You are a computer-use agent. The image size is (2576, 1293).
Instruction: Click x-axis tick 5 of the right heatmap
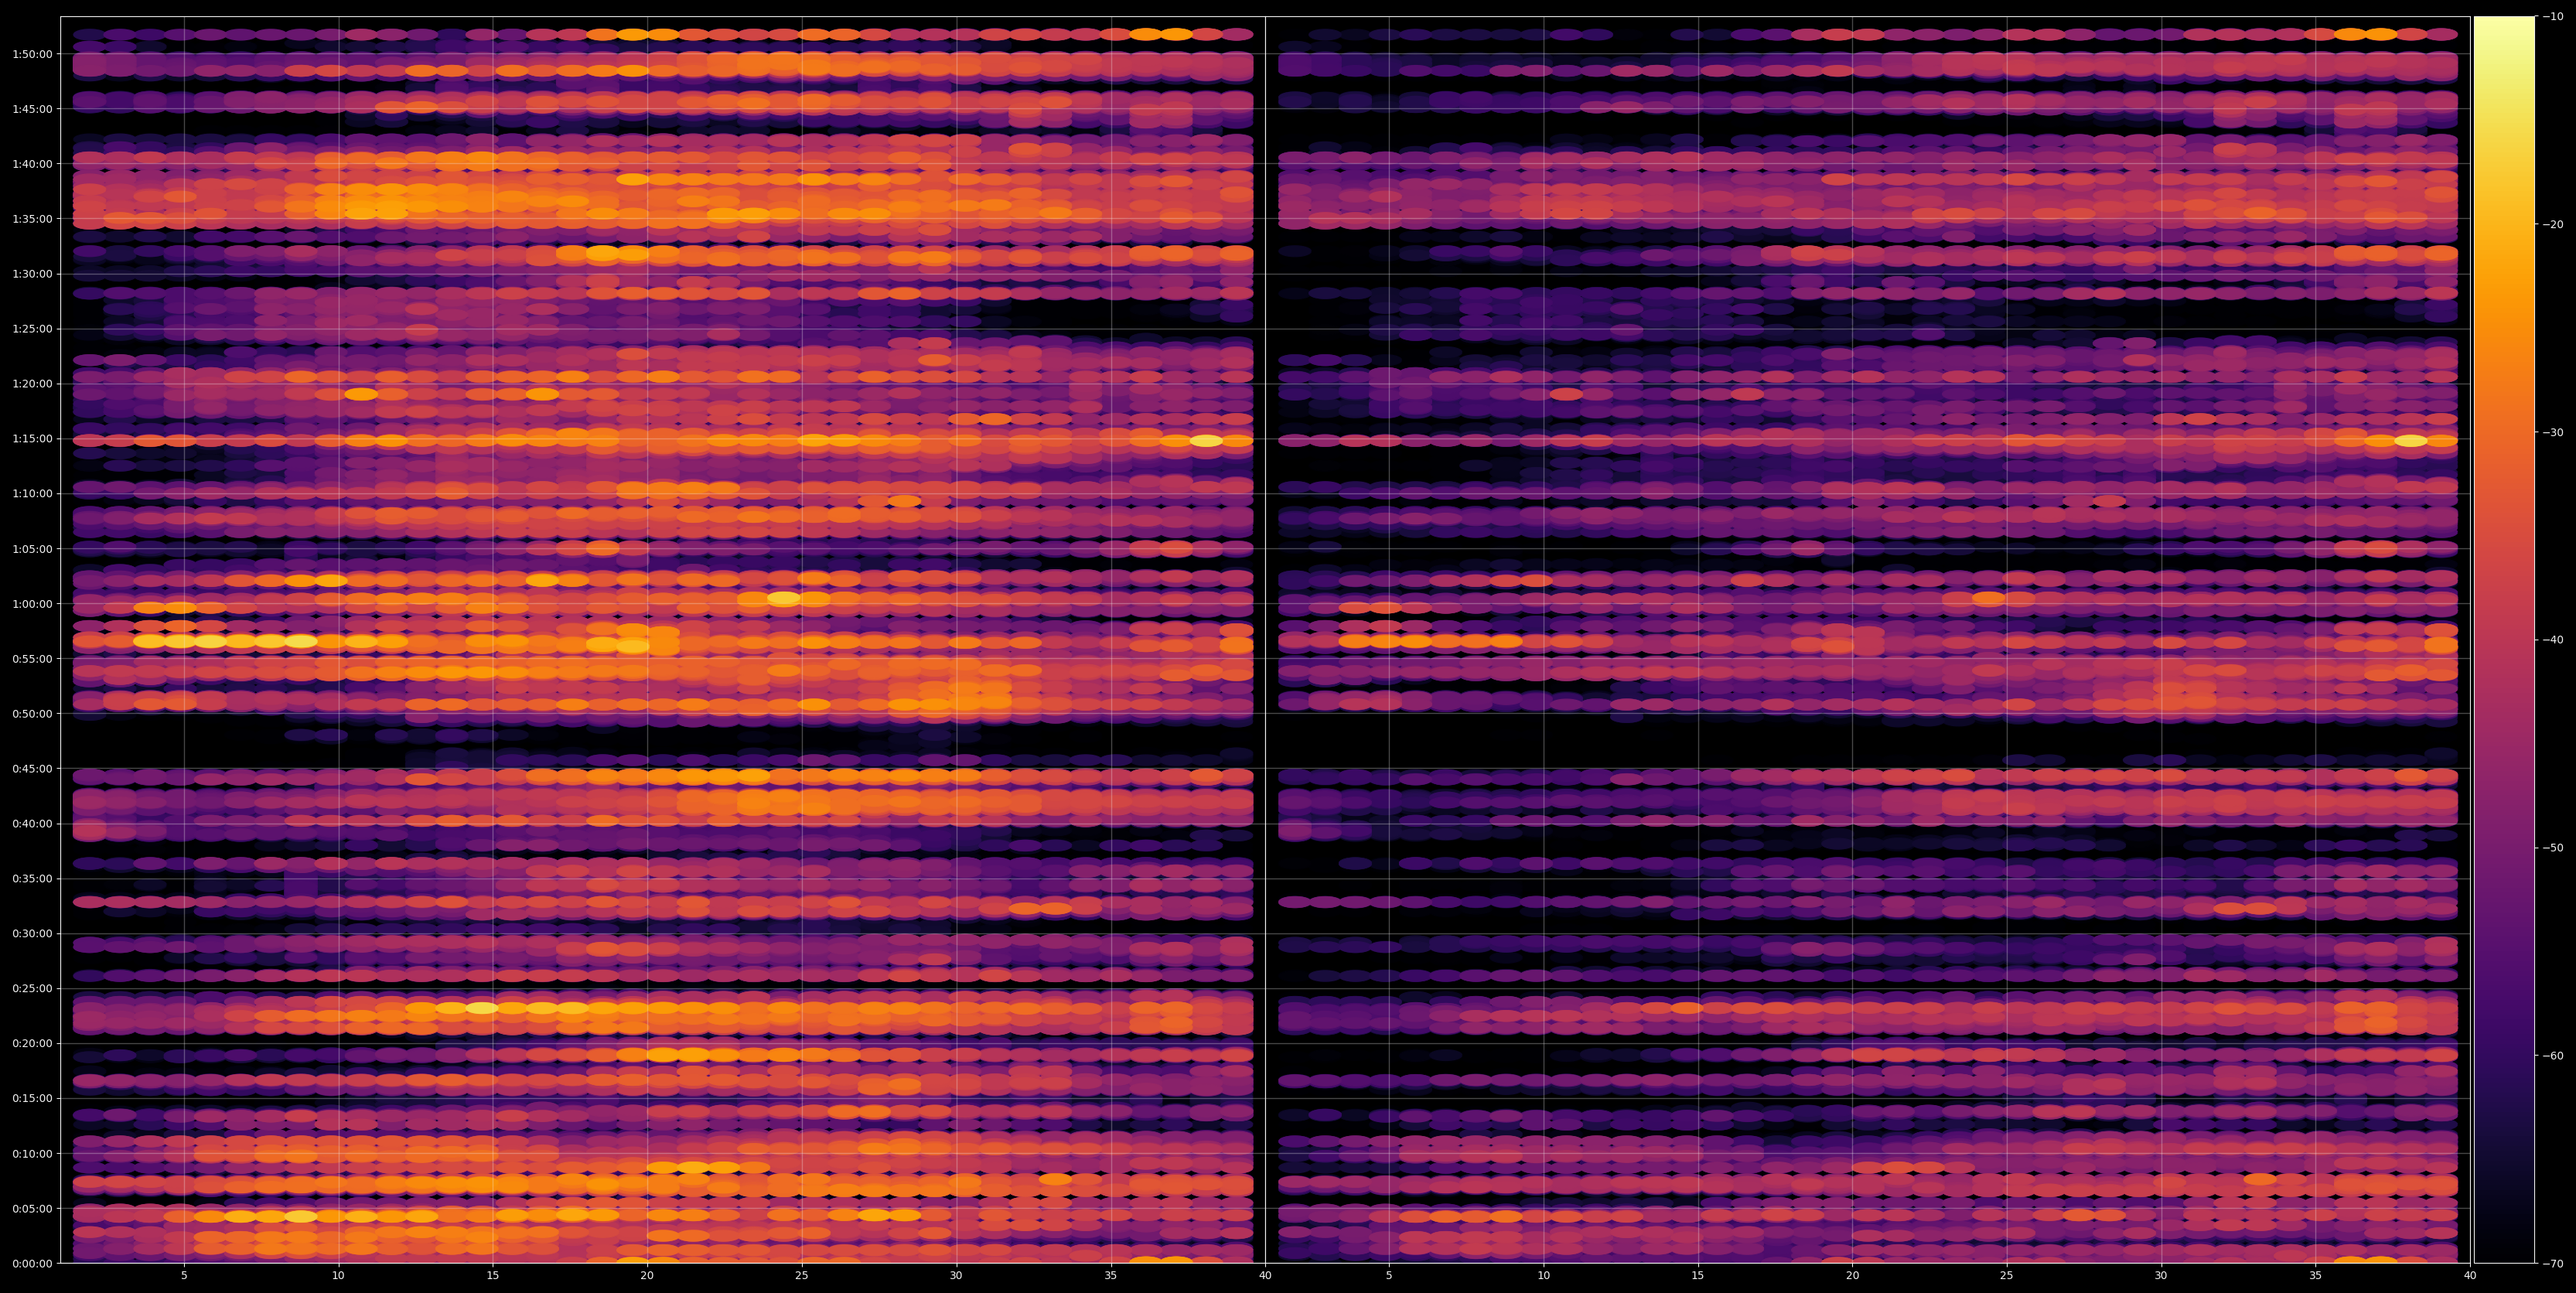tap(1389, 1276)
